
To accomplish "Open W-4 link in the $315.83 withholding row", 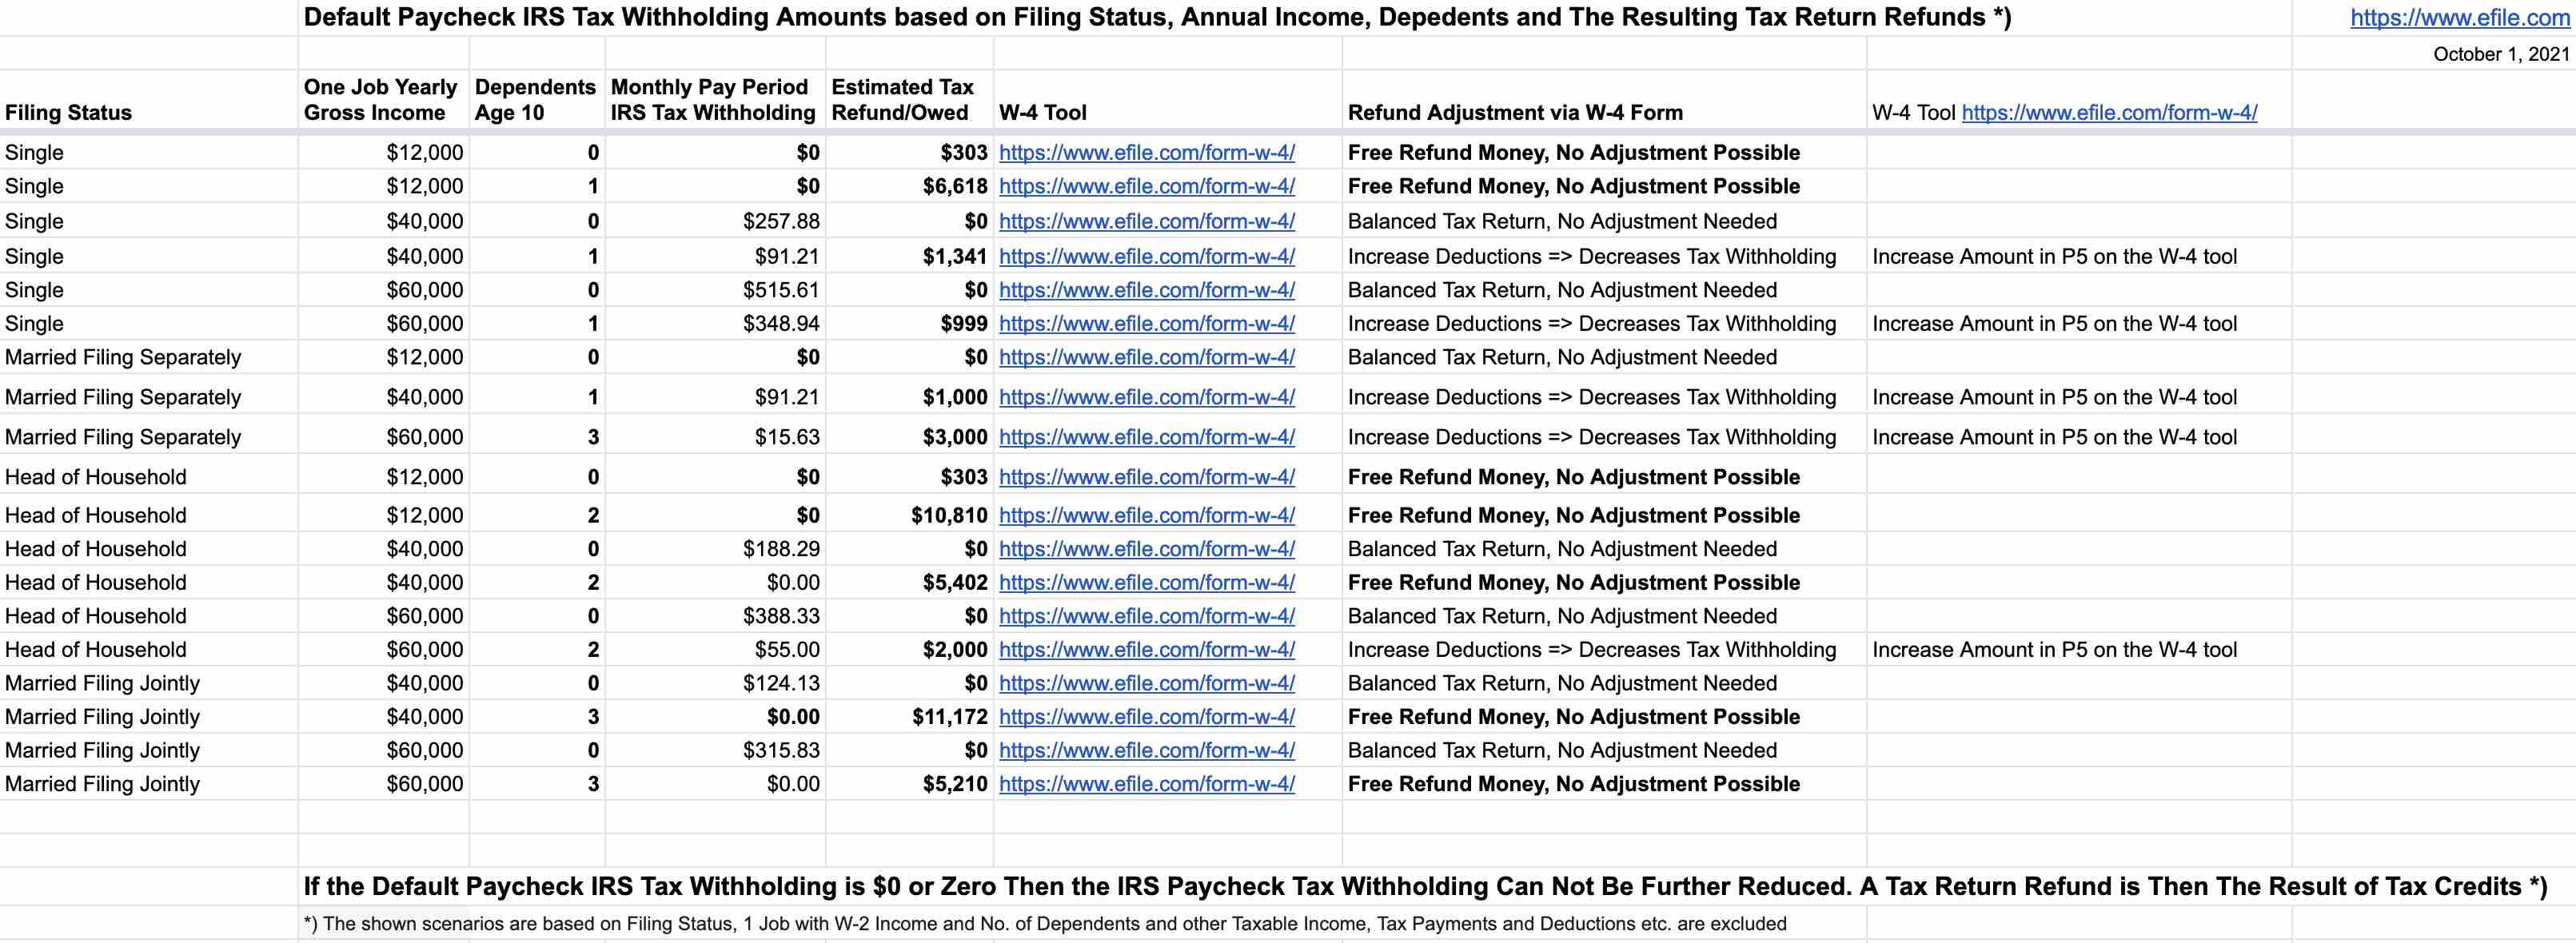I will 1147,750.
